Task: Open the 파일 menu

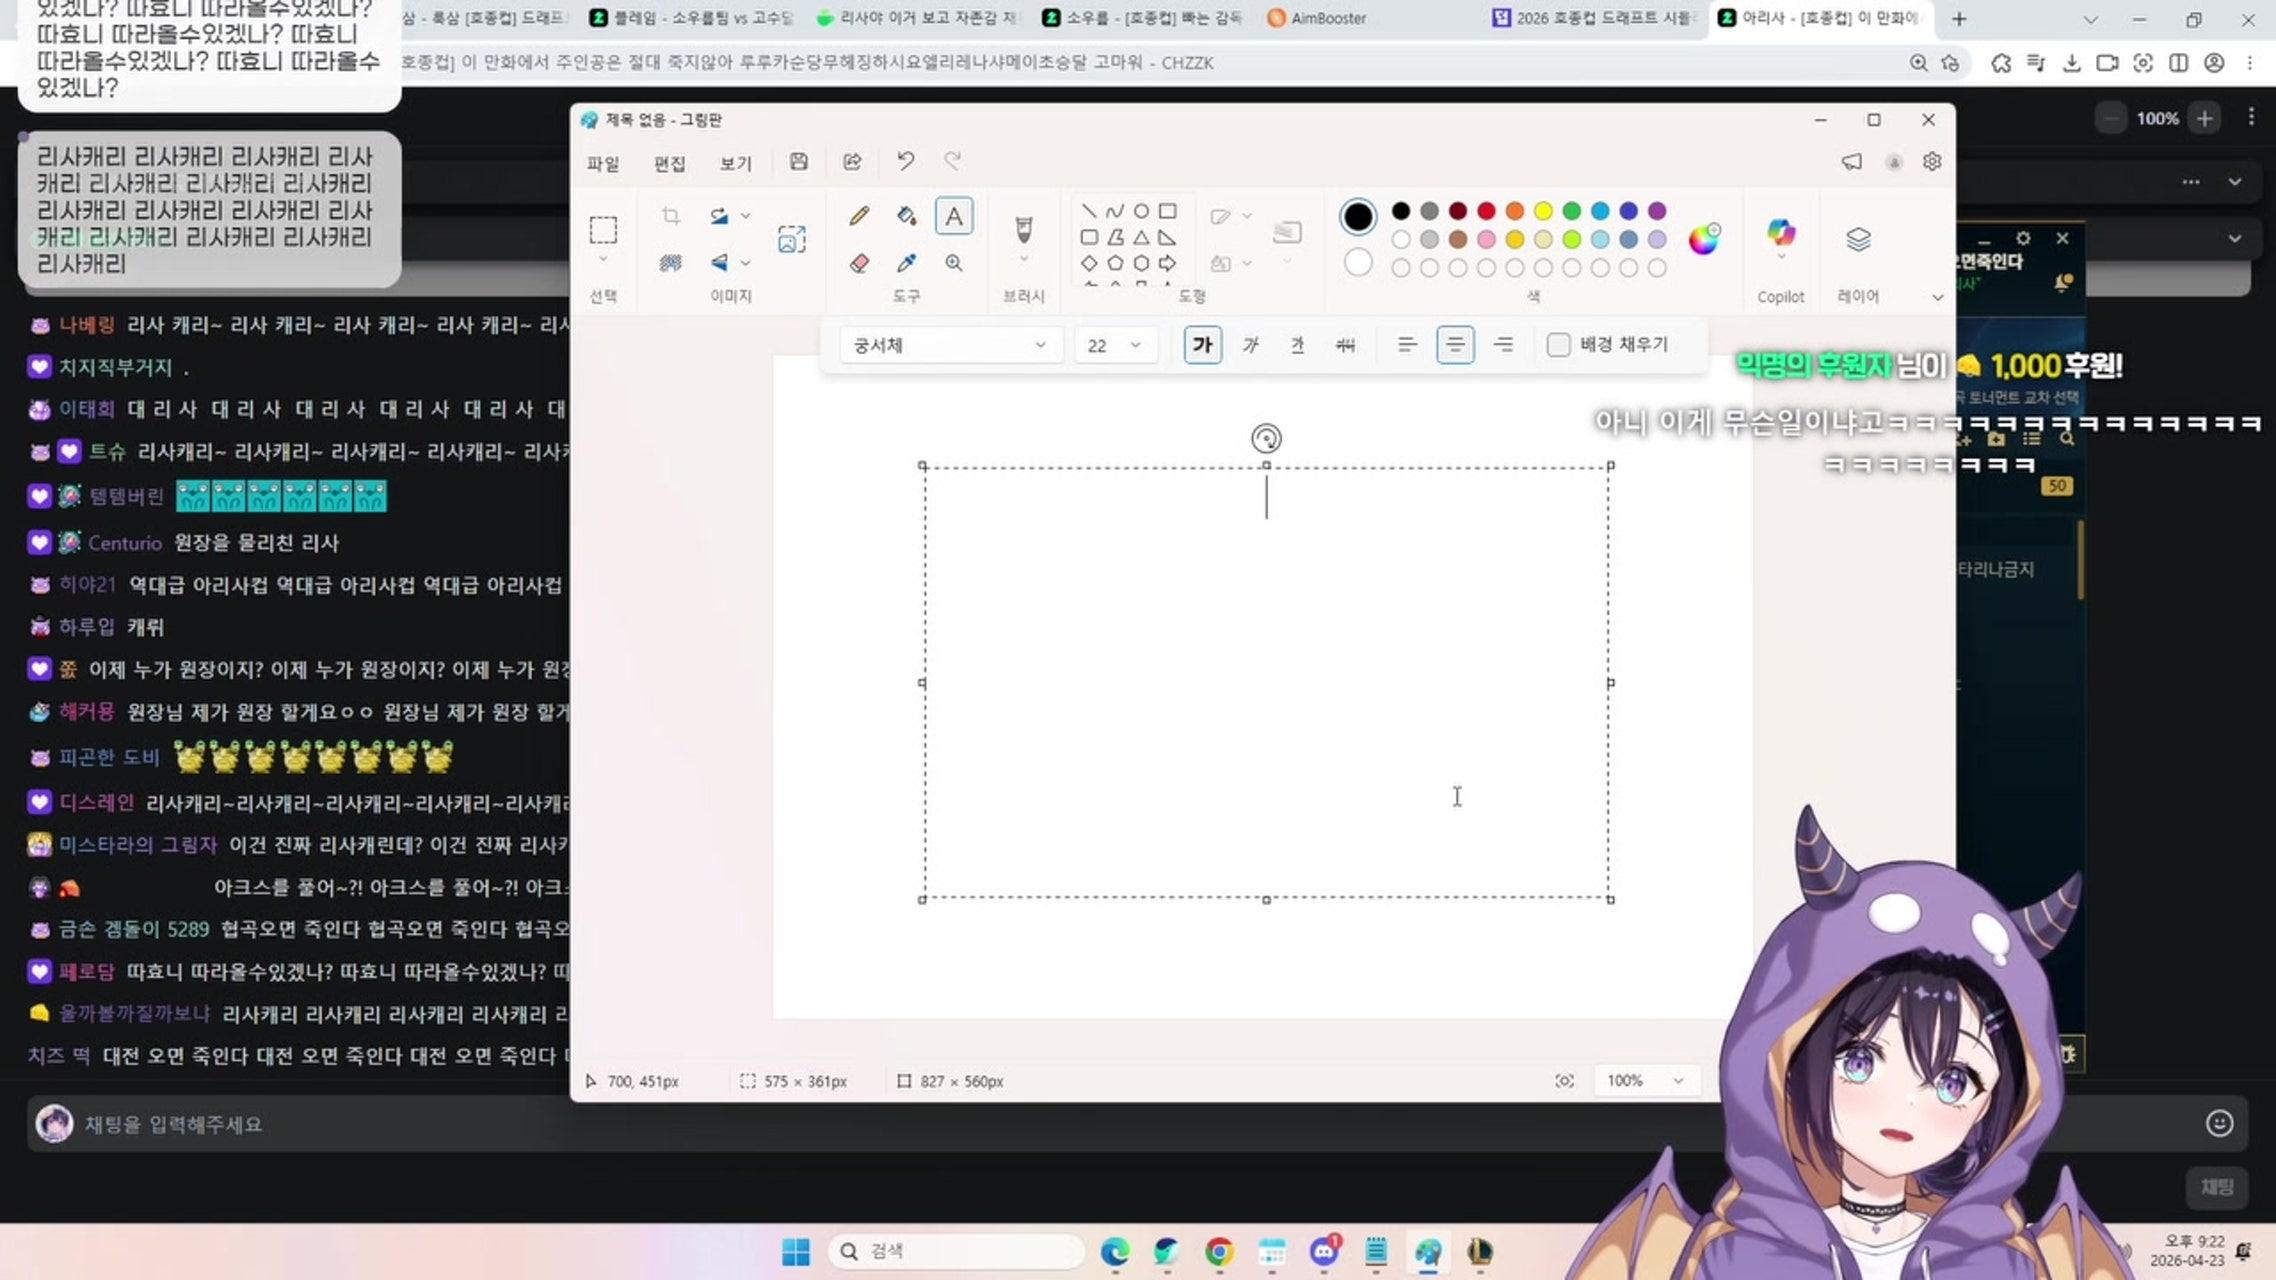Action: coord(603,163)
